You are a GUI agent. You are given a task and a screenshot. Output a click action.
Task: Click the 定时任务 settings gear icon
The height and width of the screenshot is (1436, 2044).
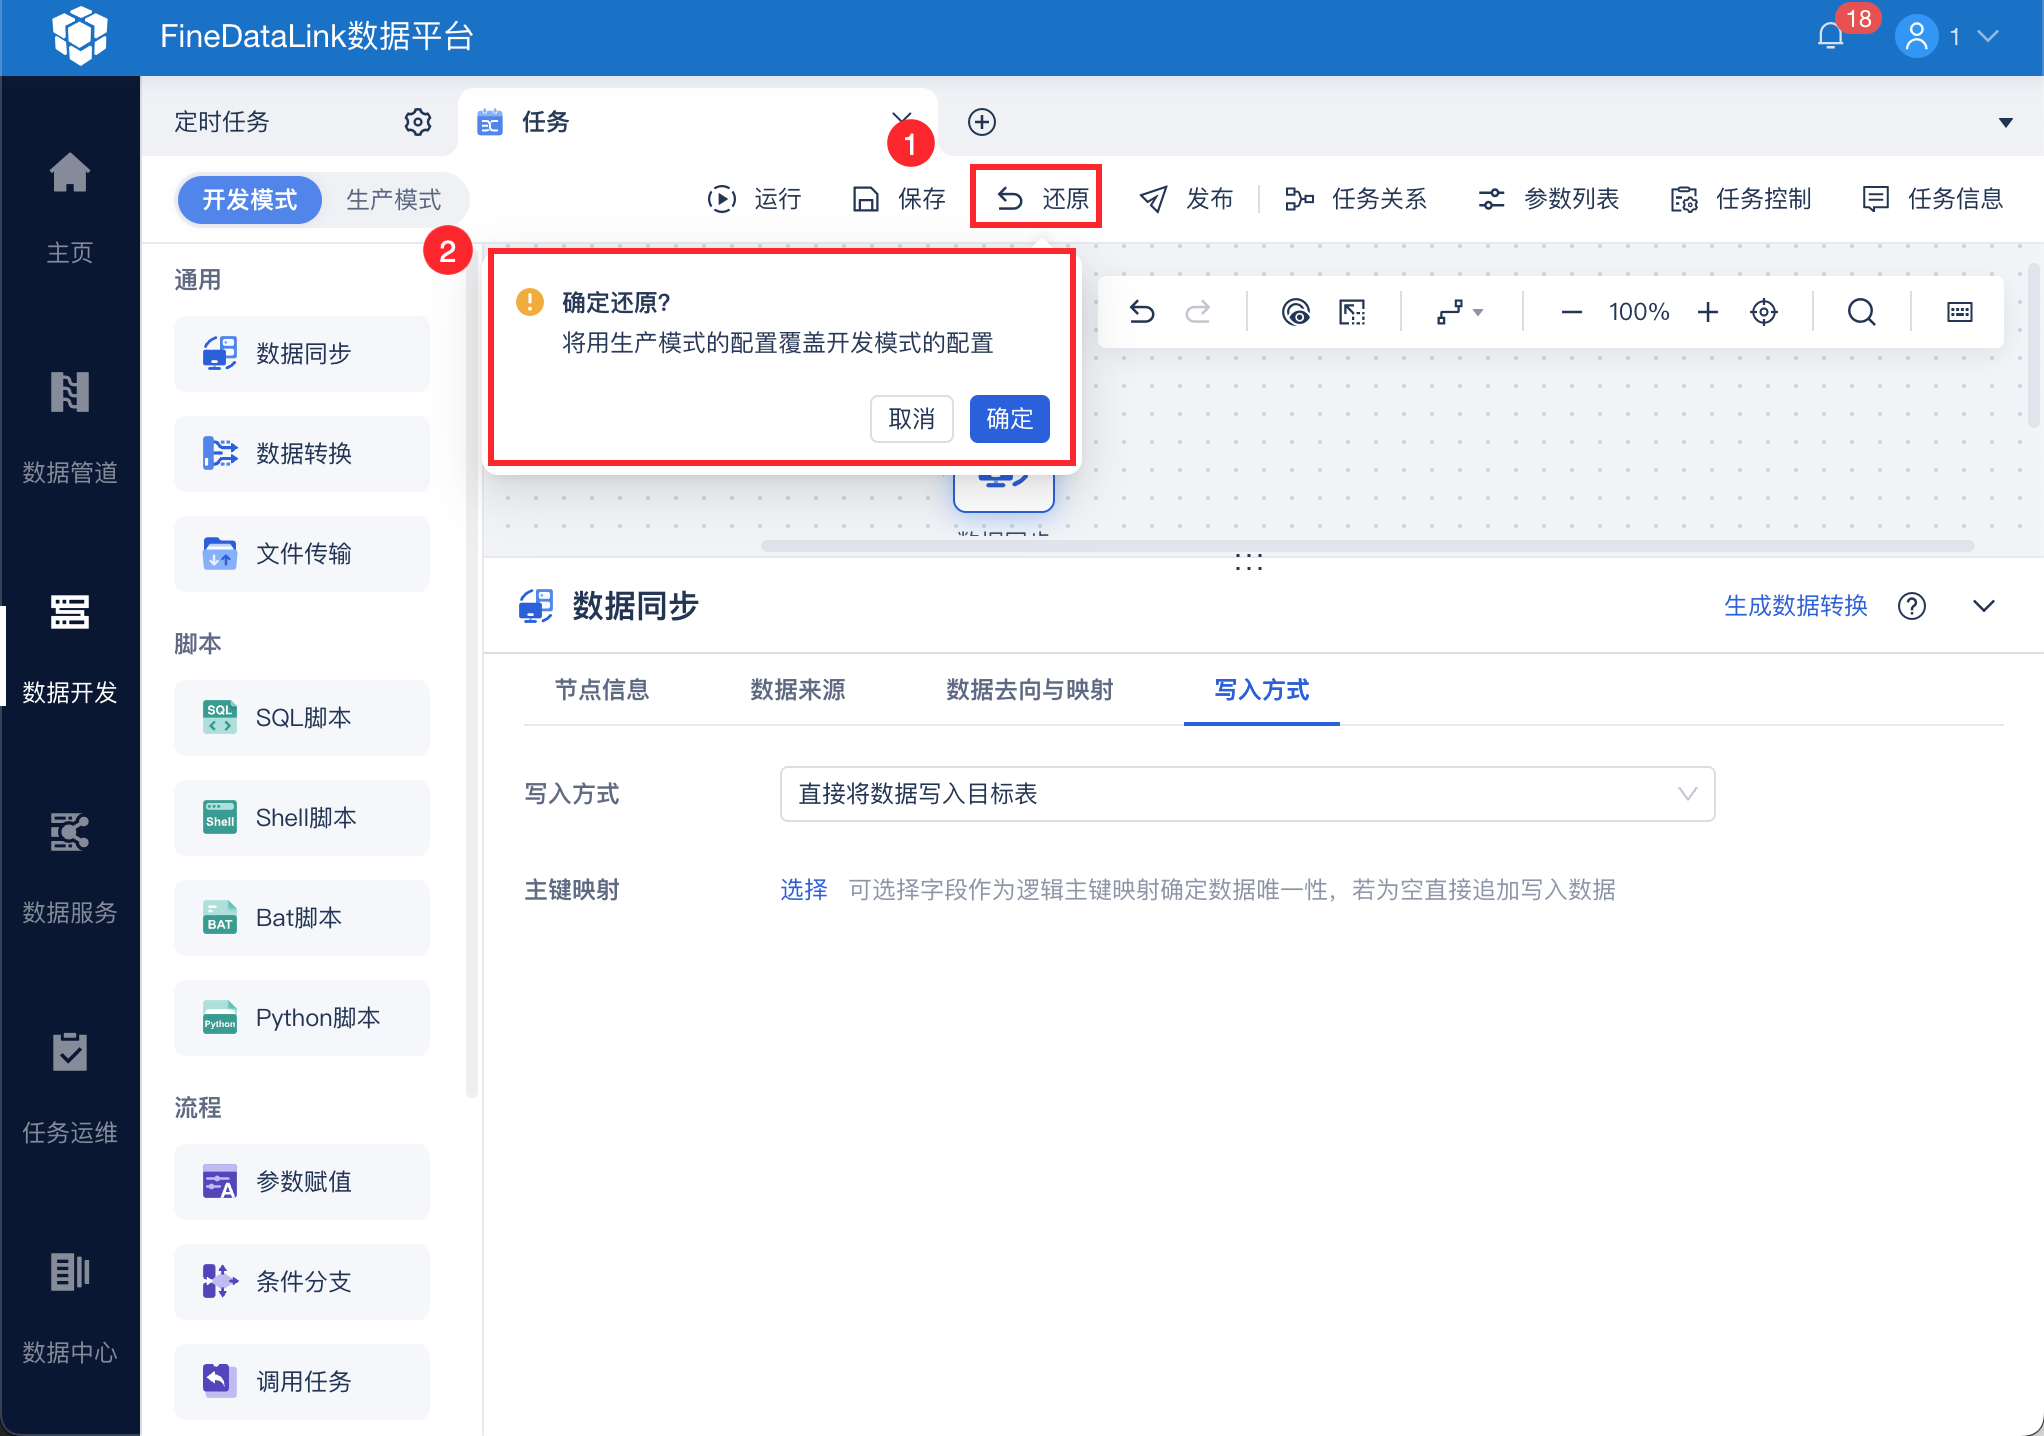417,122
